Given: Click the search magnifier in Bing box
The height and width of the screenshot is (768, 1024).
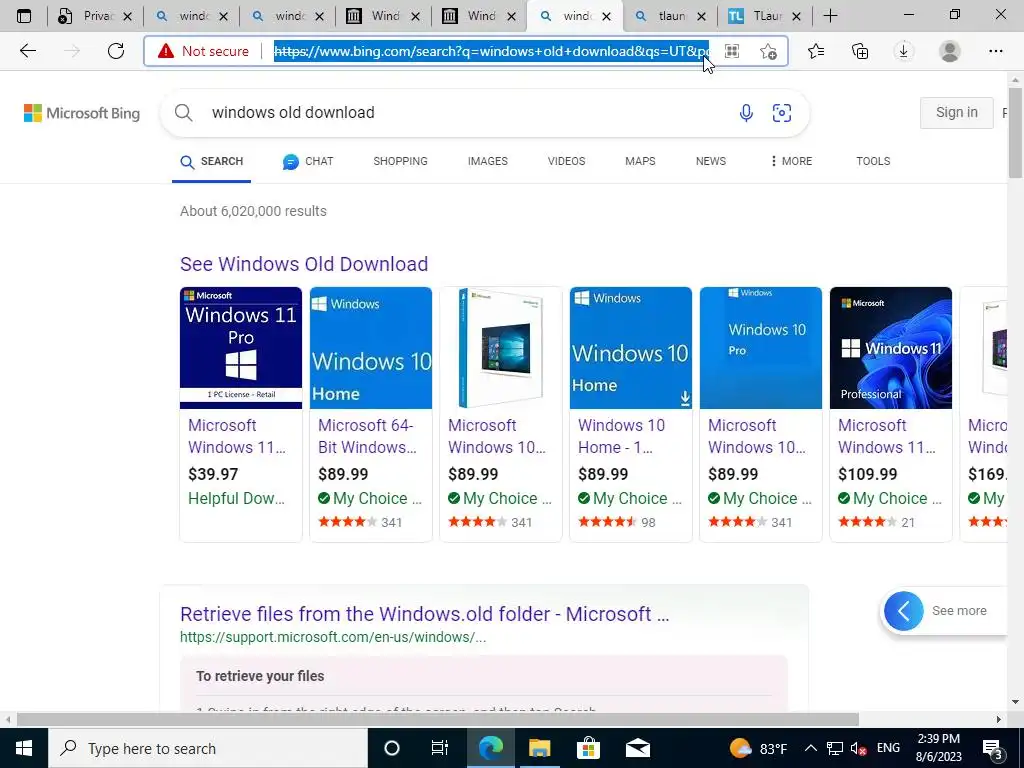Looking at the screenshot, I should (x=184, y=113).
